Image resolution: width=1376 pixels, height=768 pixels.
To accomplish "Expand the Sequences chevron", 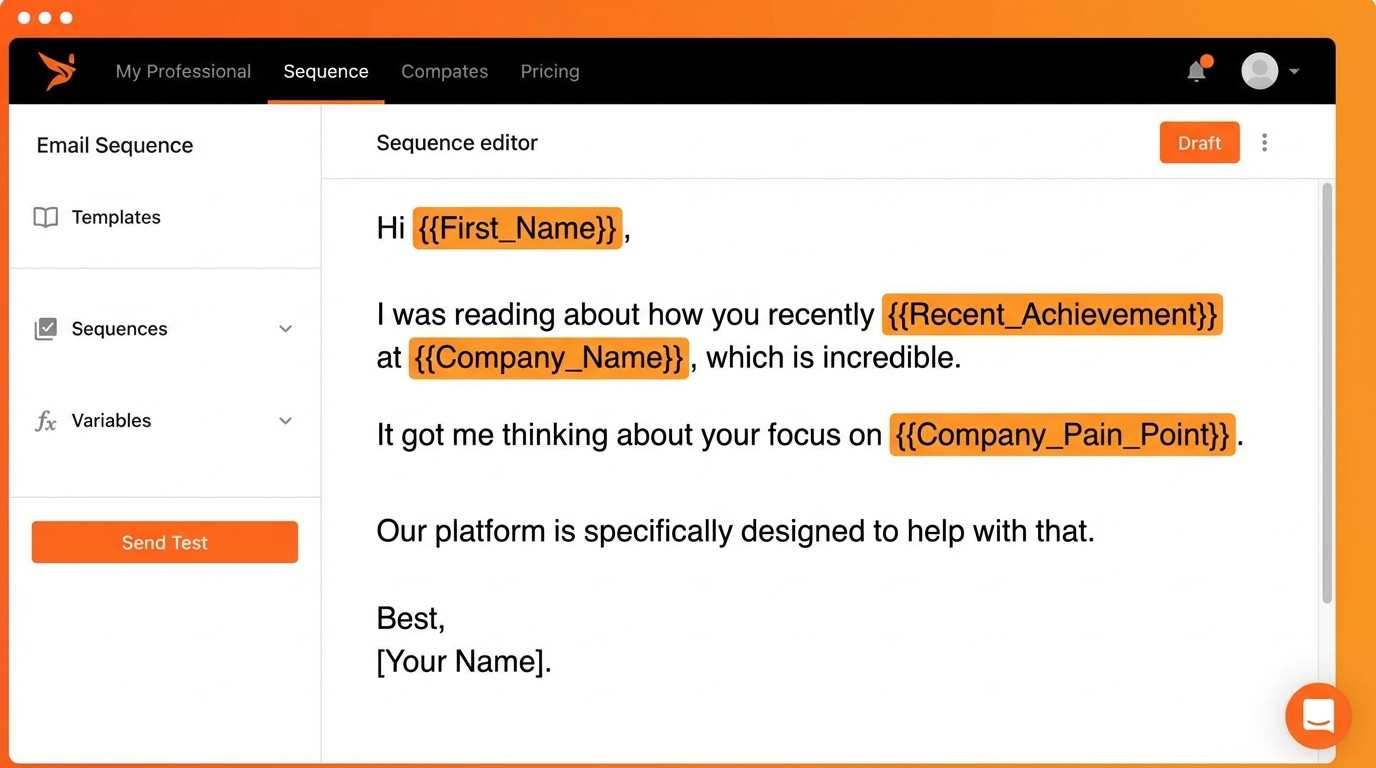I will (x=285, y=329).
